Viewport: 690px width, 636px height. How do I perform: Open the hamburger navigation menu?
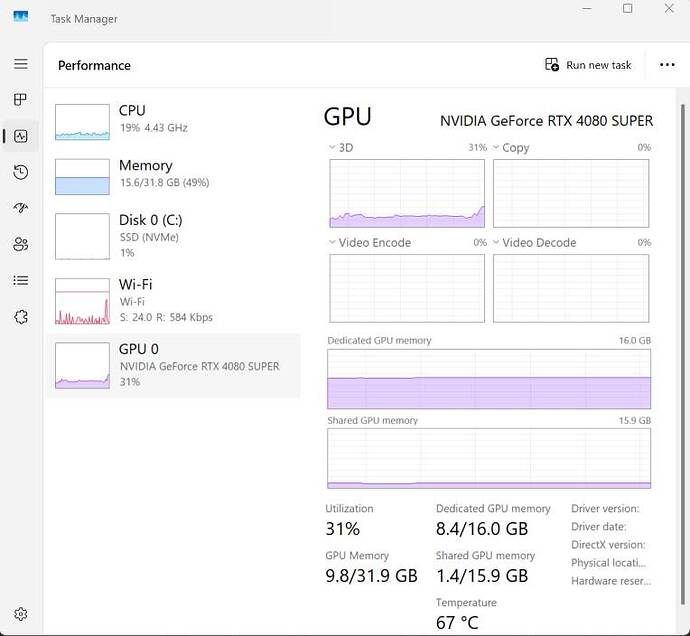click(21, 64)
